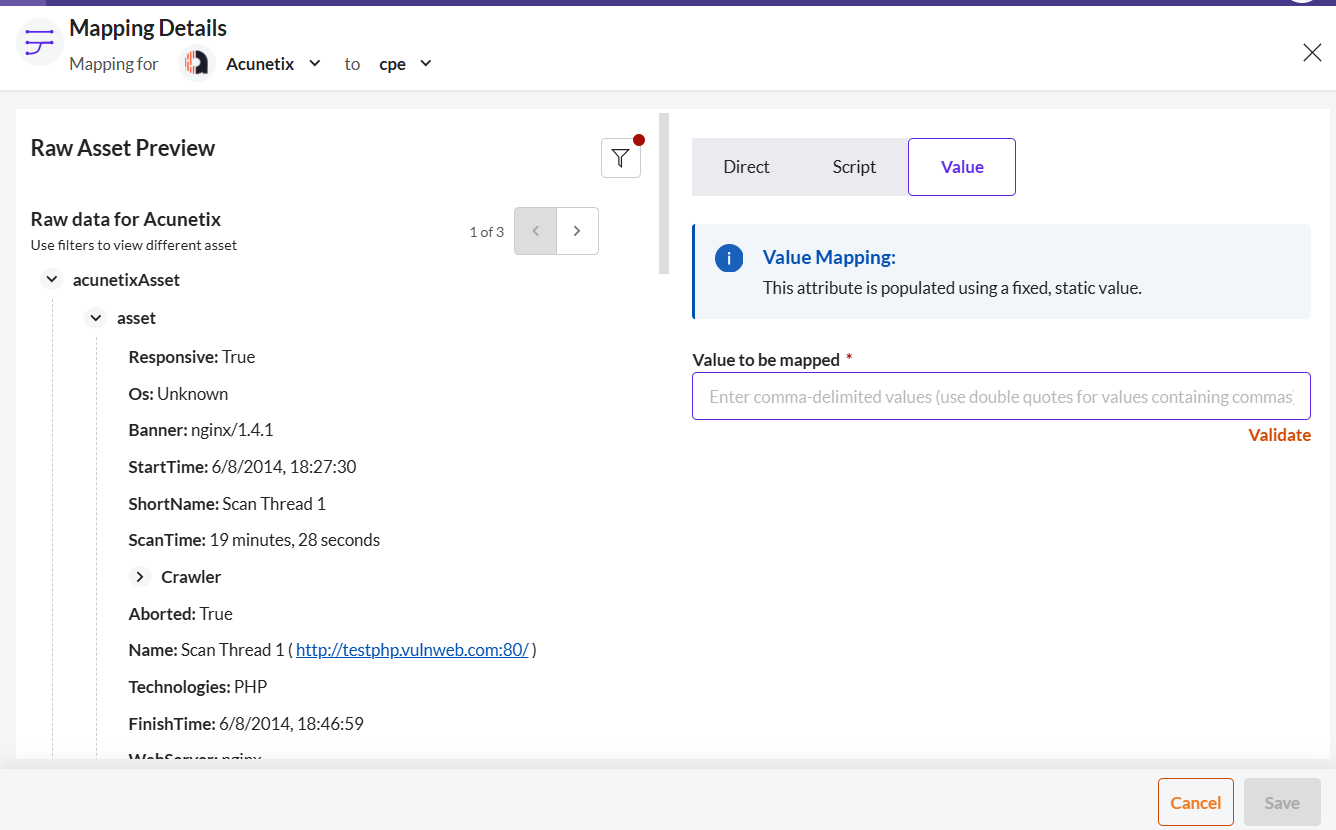Click the Mapping Details flow icon
This screenshot has width=1336, height=830.
click(x=40, y=42)
